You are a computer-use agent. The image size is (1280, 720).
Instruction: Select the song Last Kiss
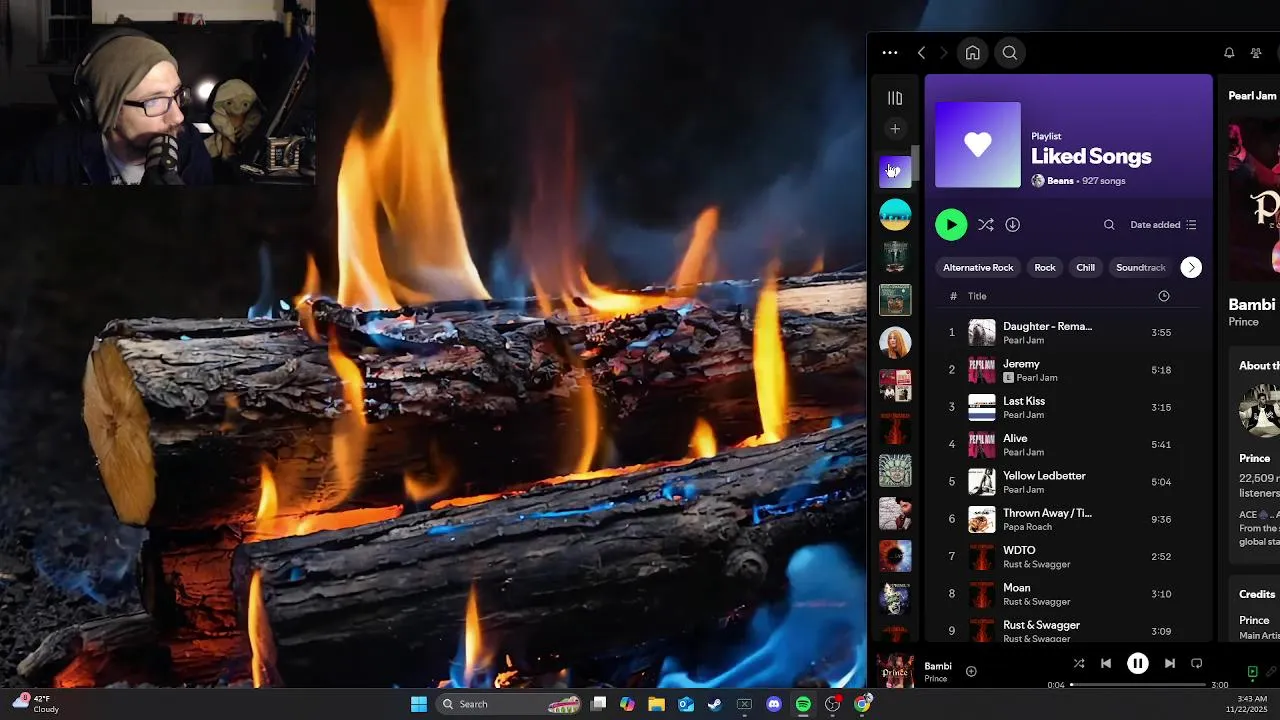(1069, 407)
